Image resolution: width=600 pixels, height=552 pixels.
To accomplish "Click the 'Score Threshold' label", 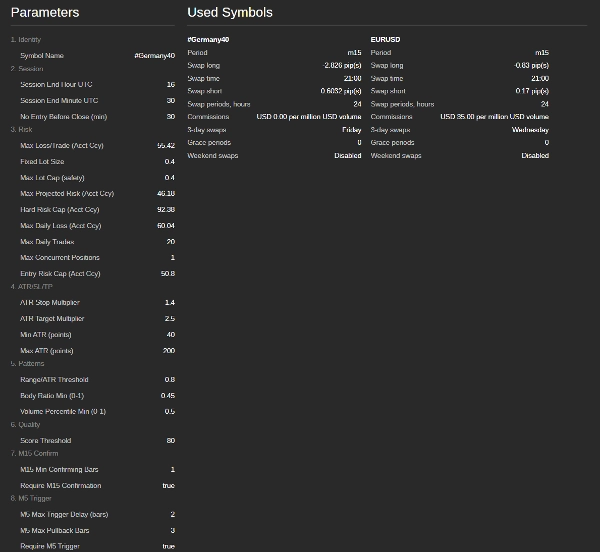I will click(x=46, y=441).
